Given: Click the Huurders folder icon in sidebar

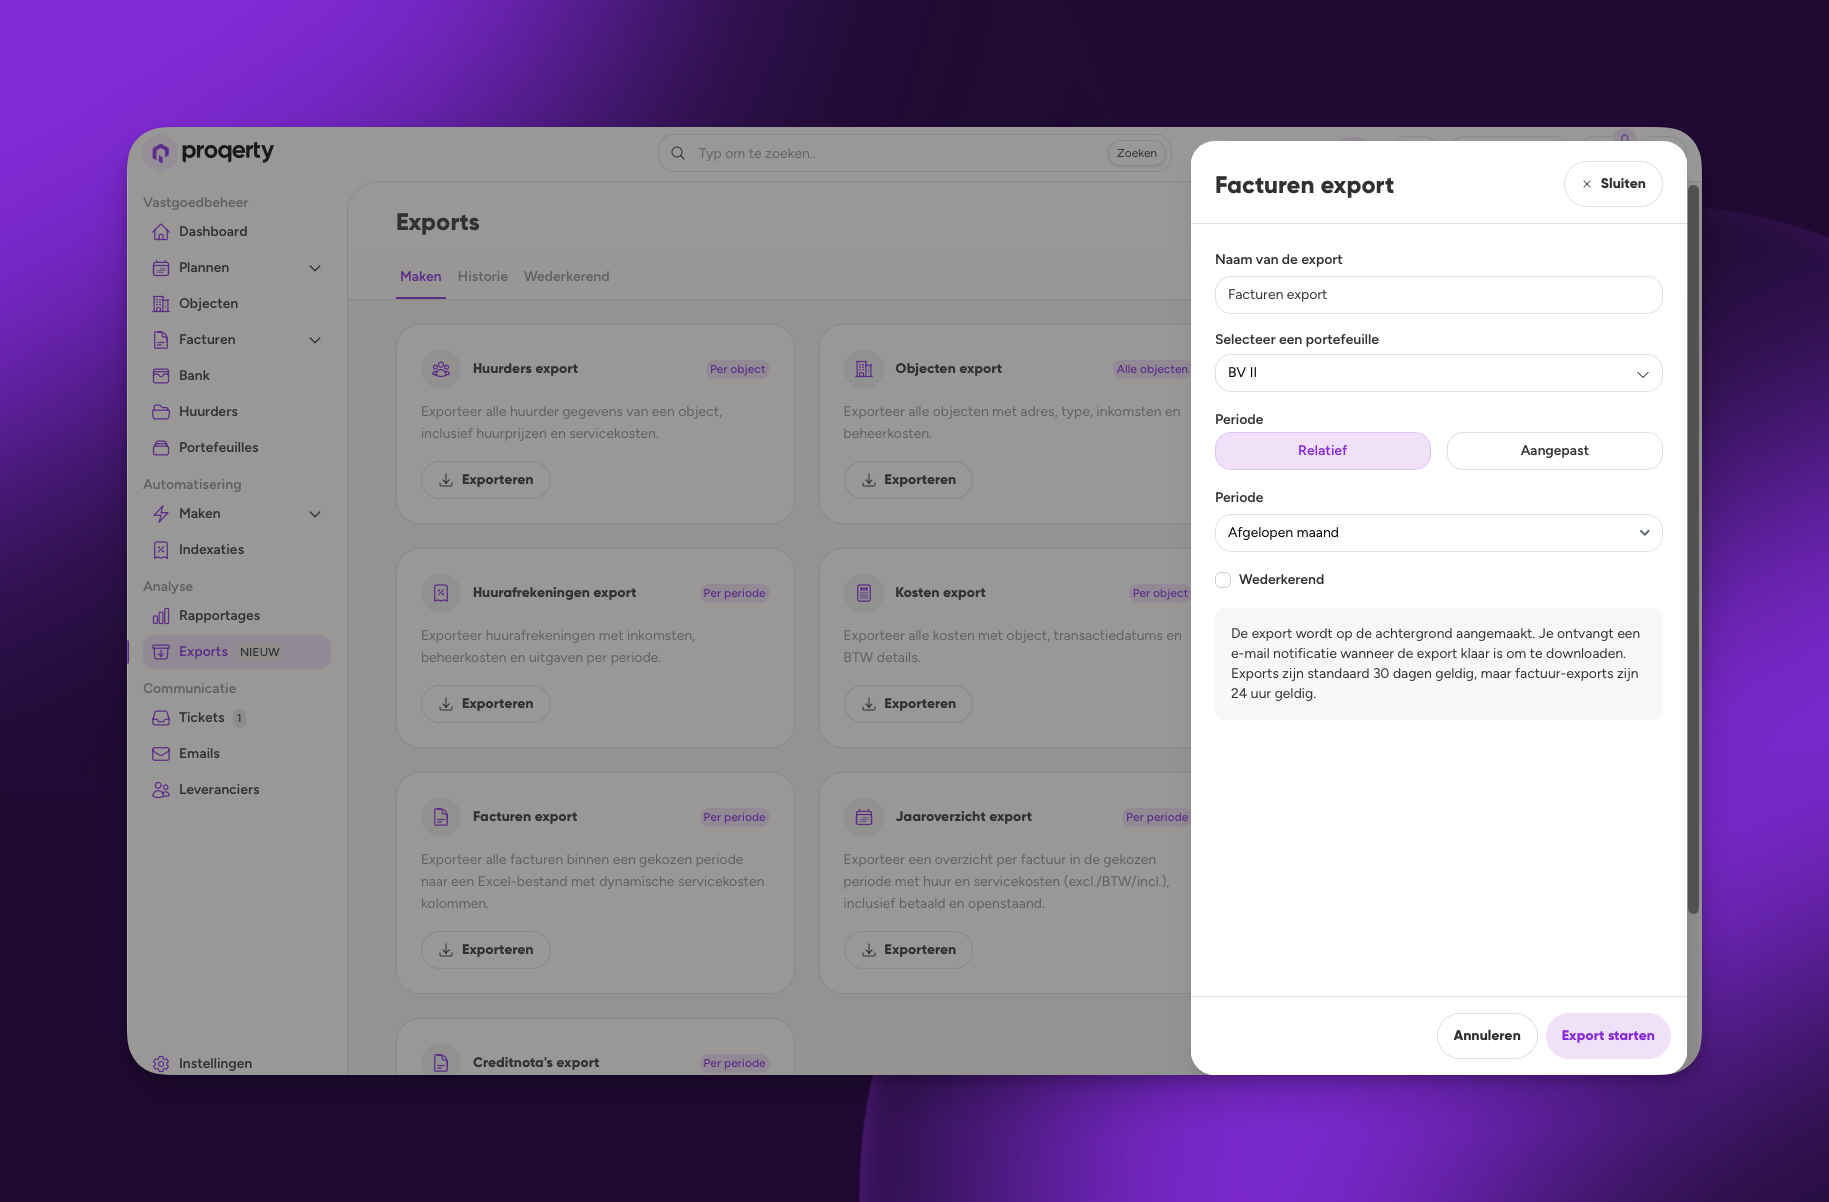Looking at the screenshot, I should [161, 412].
